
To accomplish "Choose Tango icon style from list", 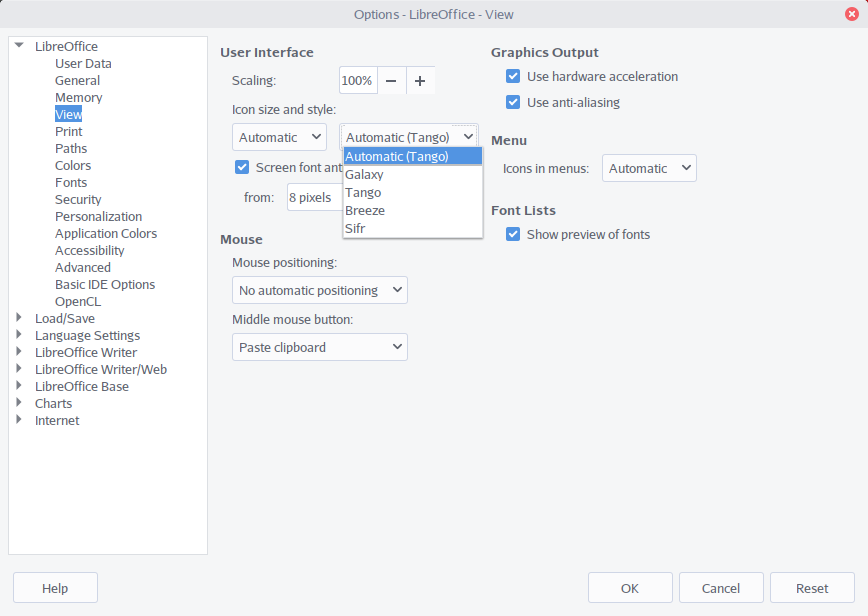I will pyautogui.click(x=412, y=193).
